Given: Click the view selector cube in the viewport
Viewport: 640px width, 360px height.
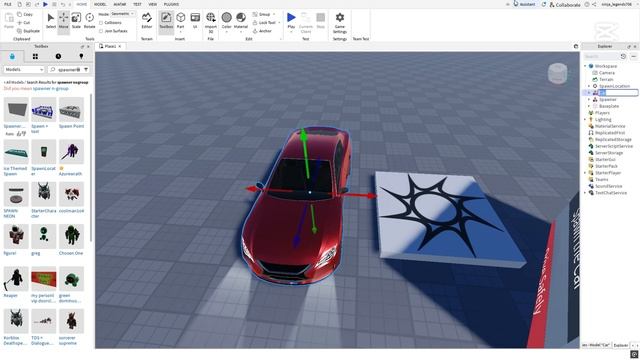Looking at the screenshot, I should [557, 73].
